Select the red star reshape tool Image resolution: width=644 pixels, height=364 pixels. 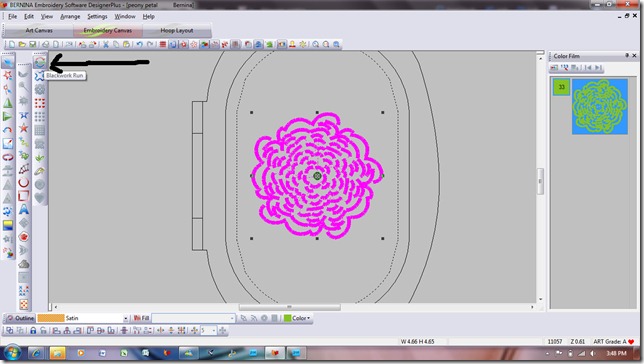[7, 75]
